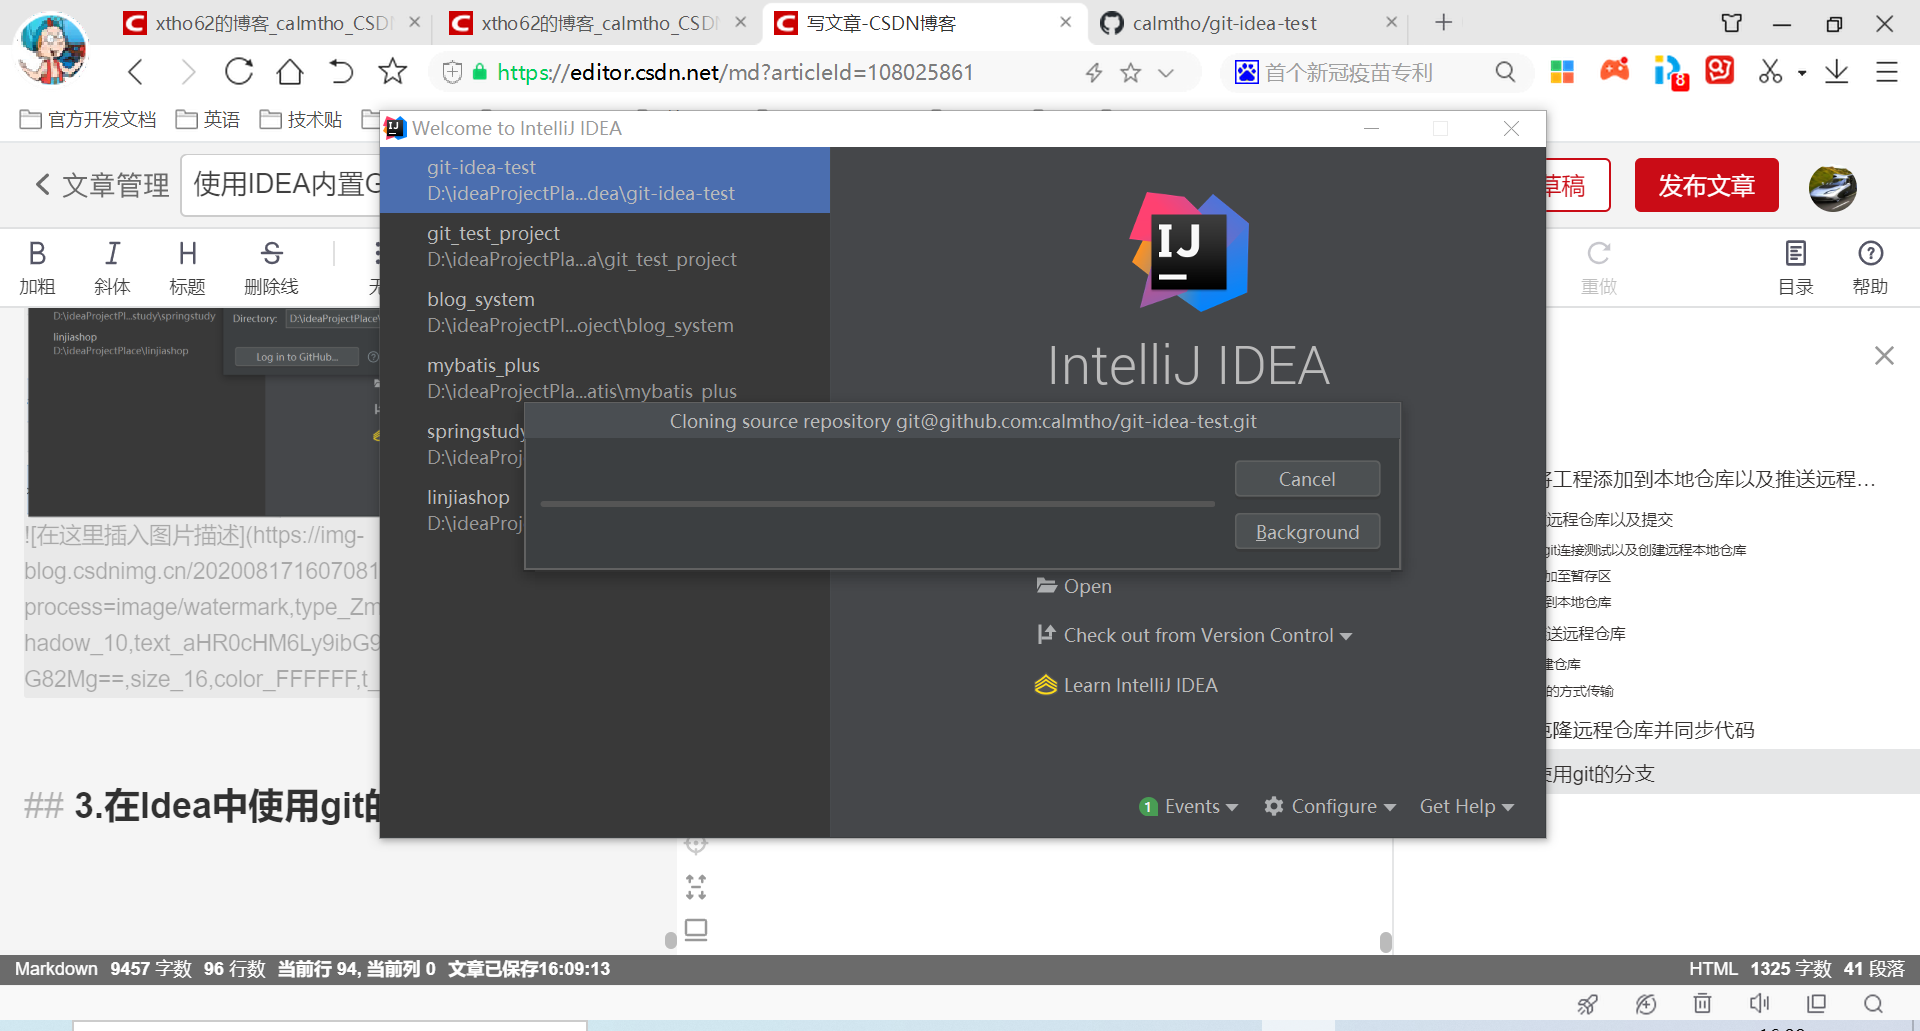Click the clone progress bar

(x=877, y=504)
